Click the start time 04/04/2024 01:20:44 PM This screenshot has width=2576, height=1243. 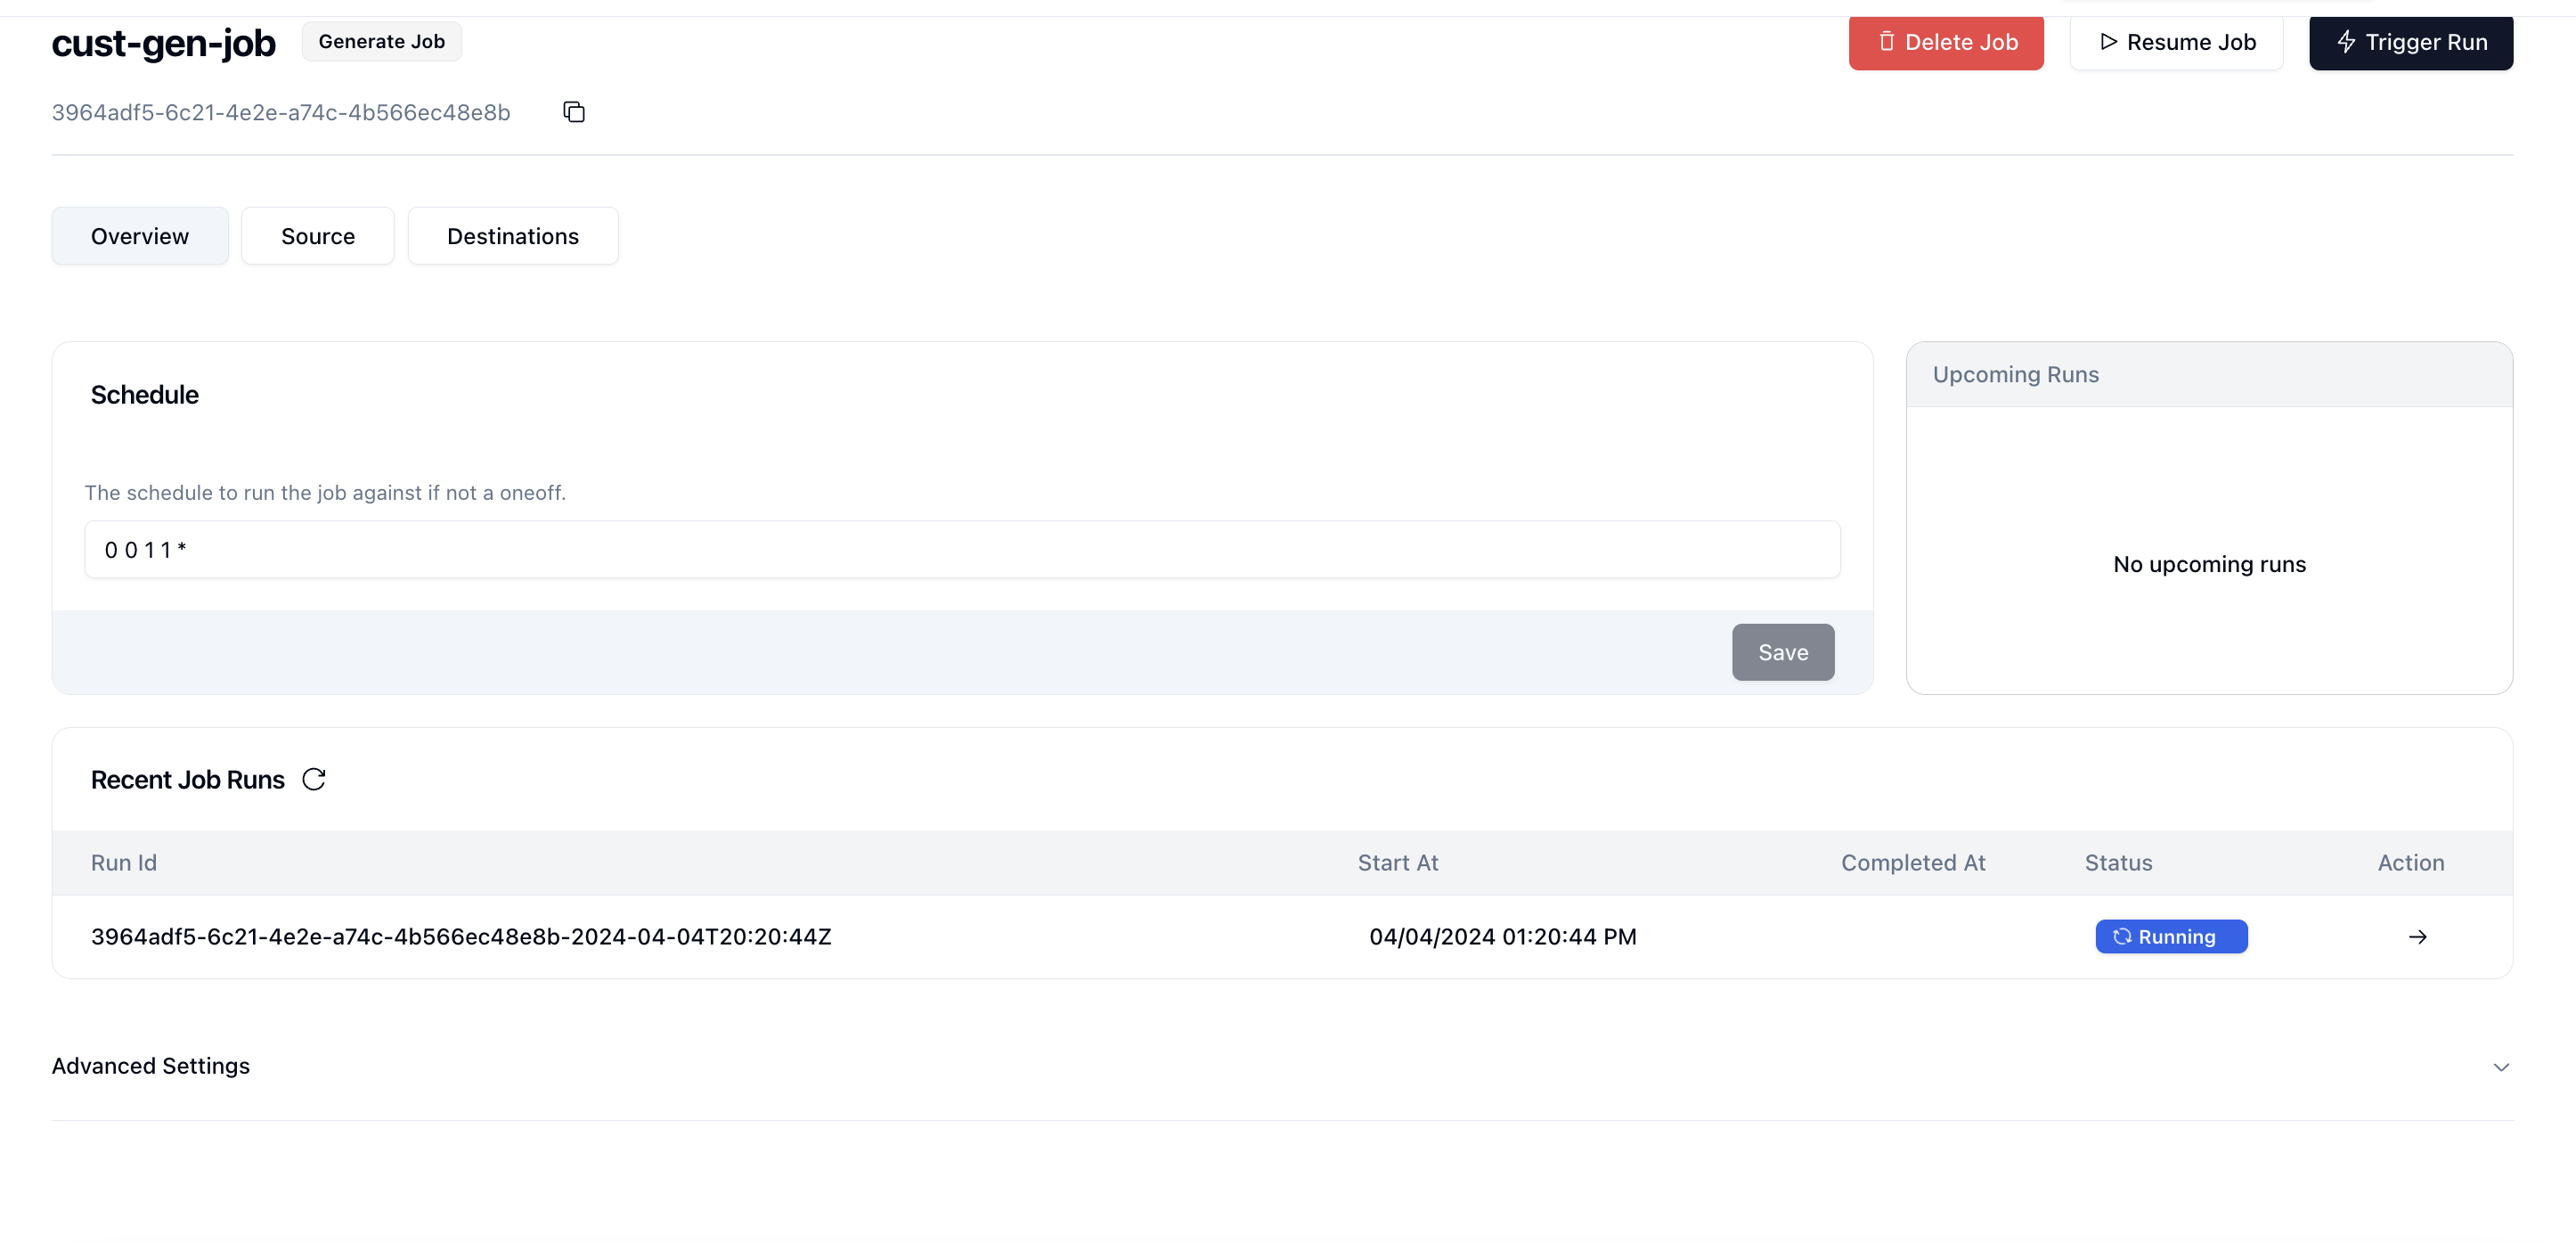1503,937
